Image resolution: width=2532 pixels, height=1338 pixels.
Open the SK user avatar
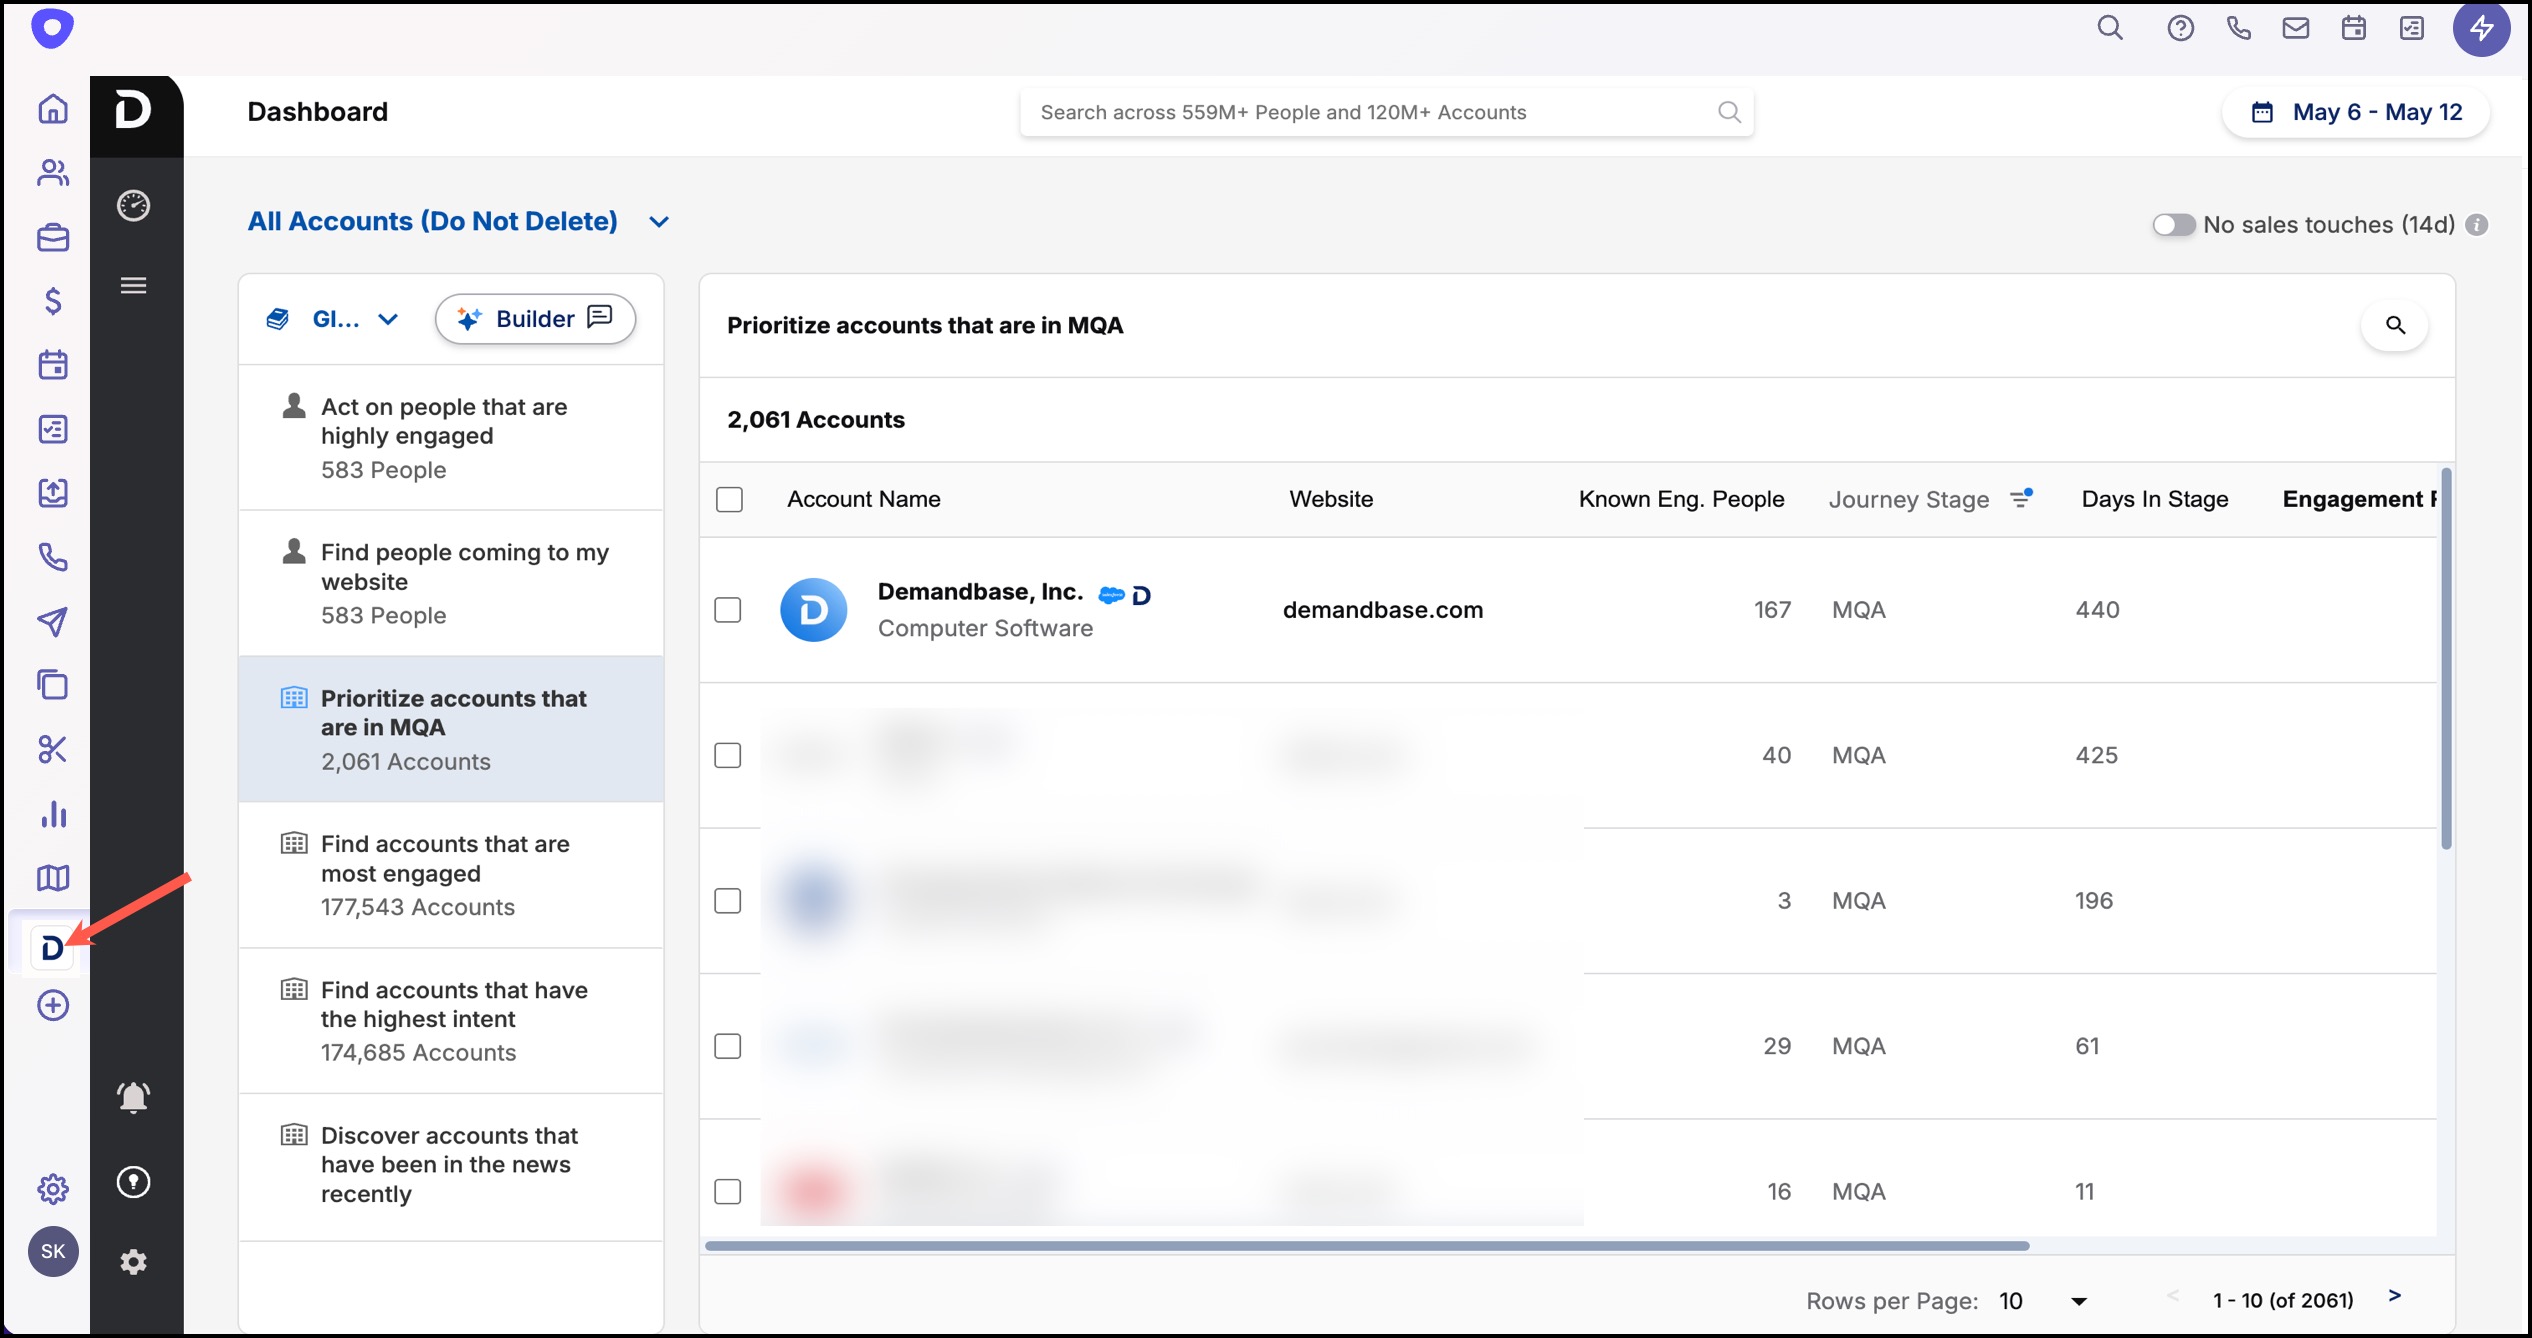[x=53, y=1251]
